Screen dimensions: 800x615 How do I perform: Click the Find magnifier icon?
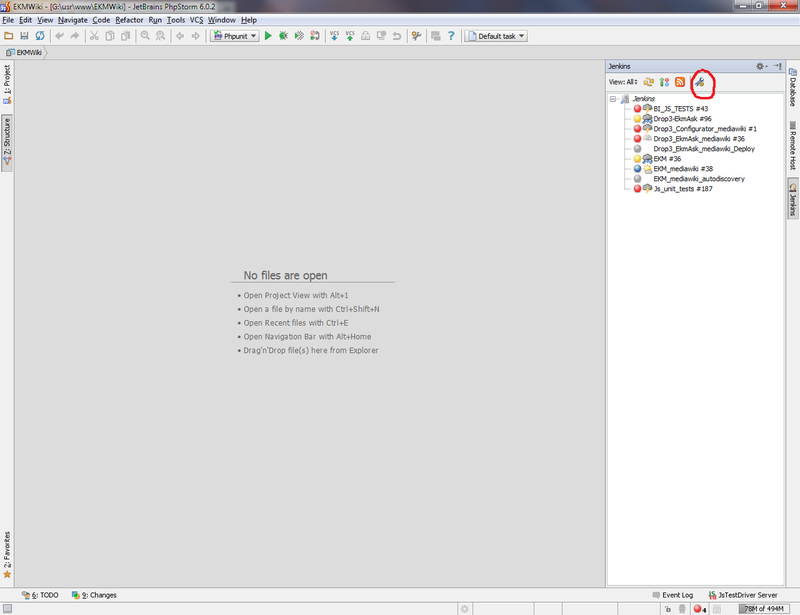click(x=145, y=36)
